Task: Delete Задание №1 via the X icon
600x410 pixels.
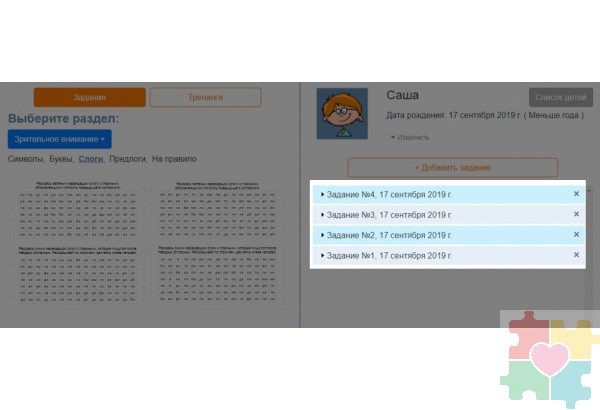Action: 576,256
